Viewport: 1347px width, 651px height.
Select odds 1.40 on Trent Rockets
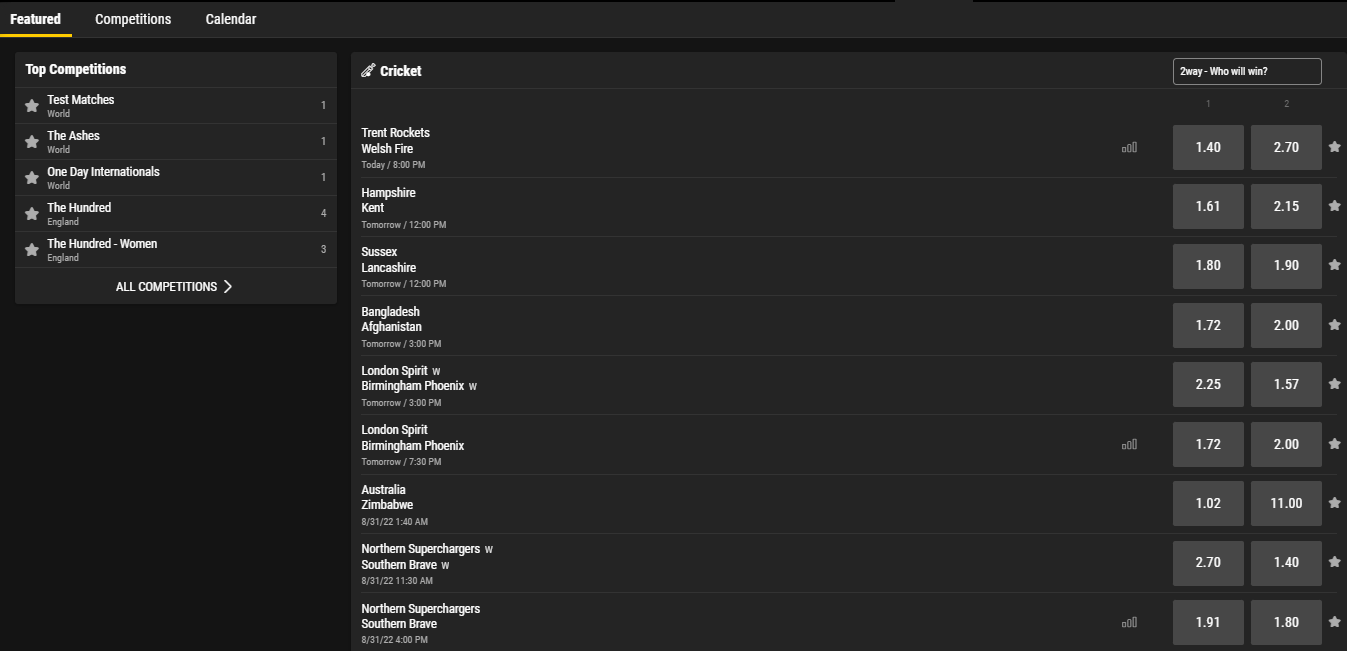(1207, 146)
